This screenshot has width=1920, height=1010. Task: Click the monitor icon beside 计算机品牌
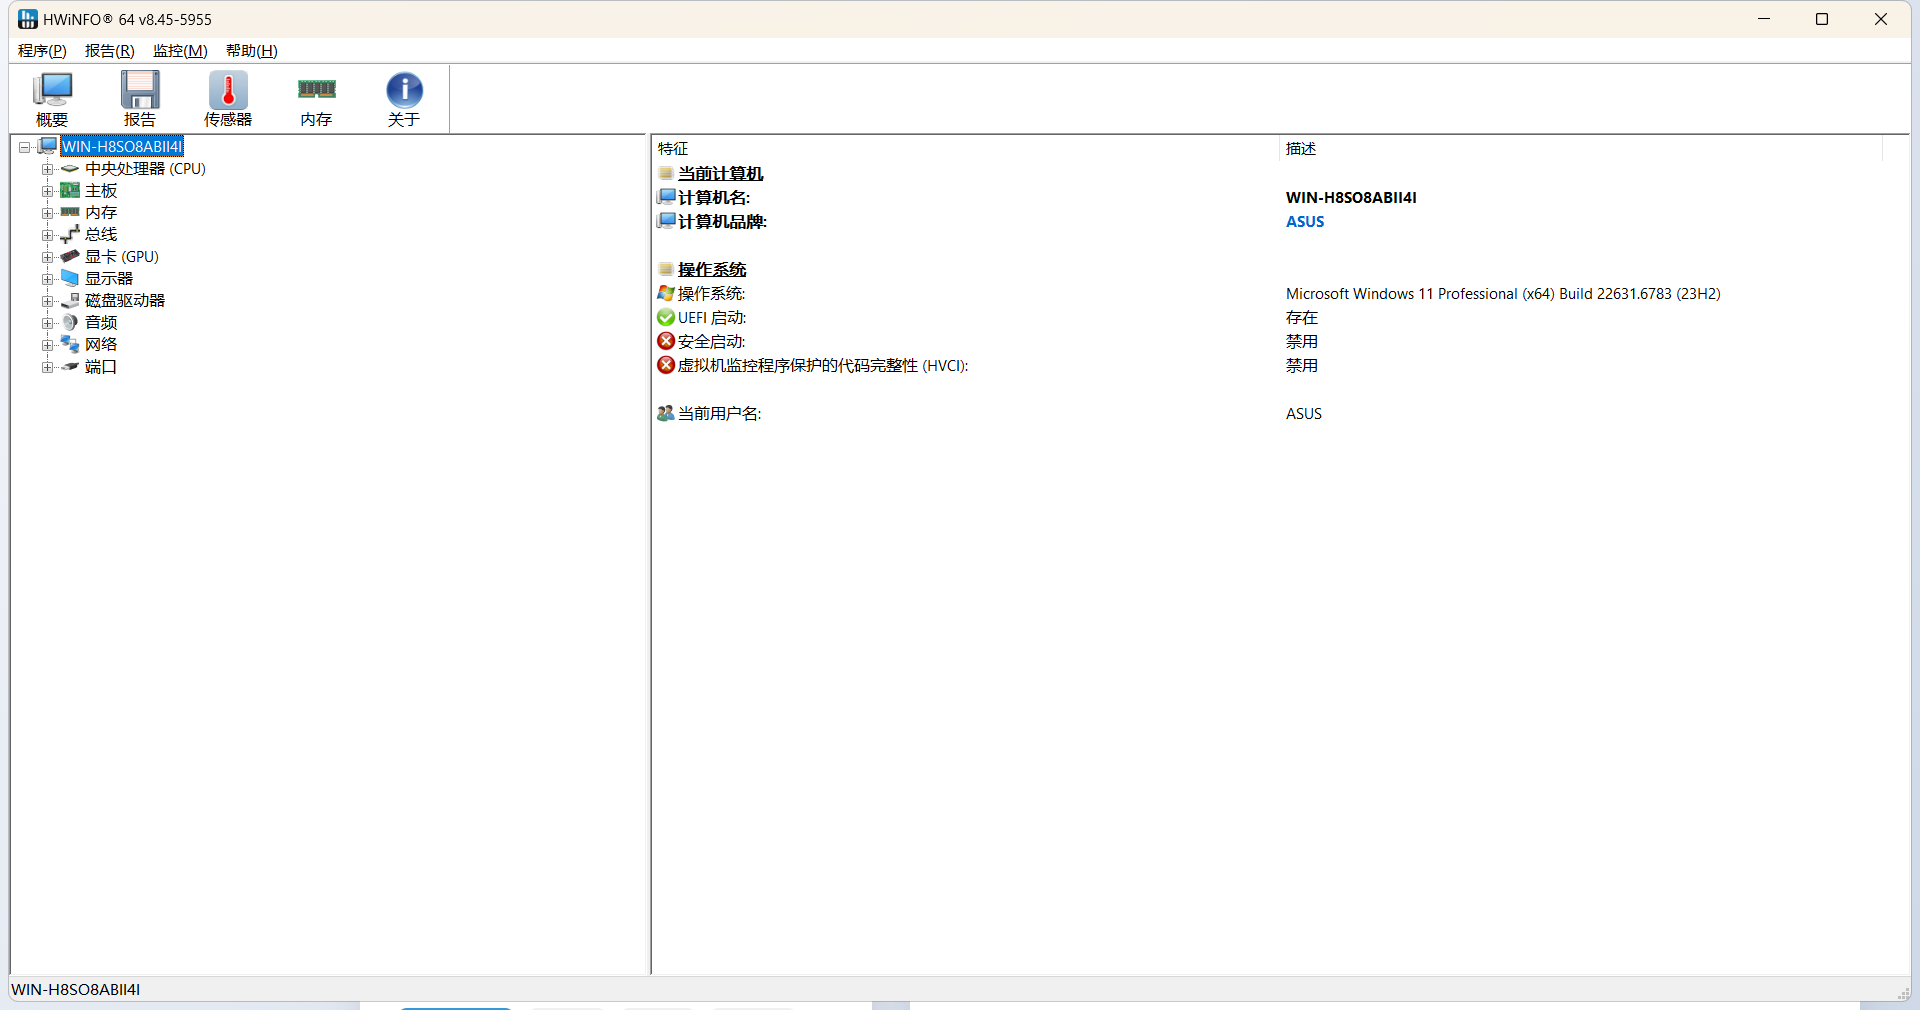[x=666, y=221]
